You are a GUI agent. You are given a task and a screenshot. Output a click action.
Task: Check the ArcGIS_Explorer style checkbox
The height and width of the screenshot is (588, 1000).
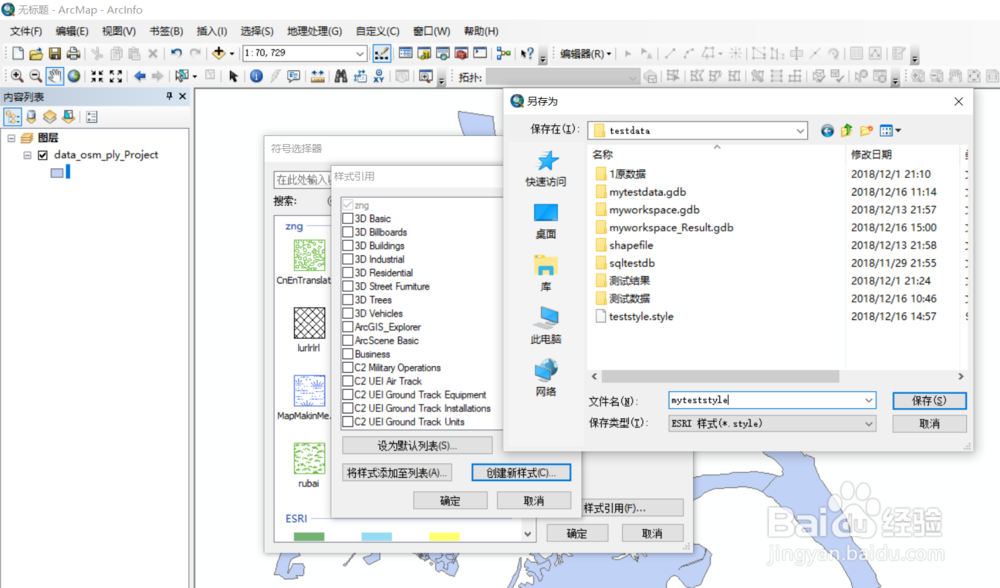(x=348, y=327)
